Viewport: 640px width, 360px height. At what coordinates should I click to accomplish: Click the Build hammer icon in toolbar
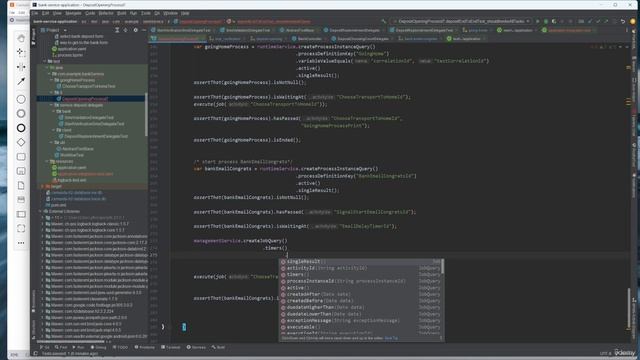pos(383,21)
